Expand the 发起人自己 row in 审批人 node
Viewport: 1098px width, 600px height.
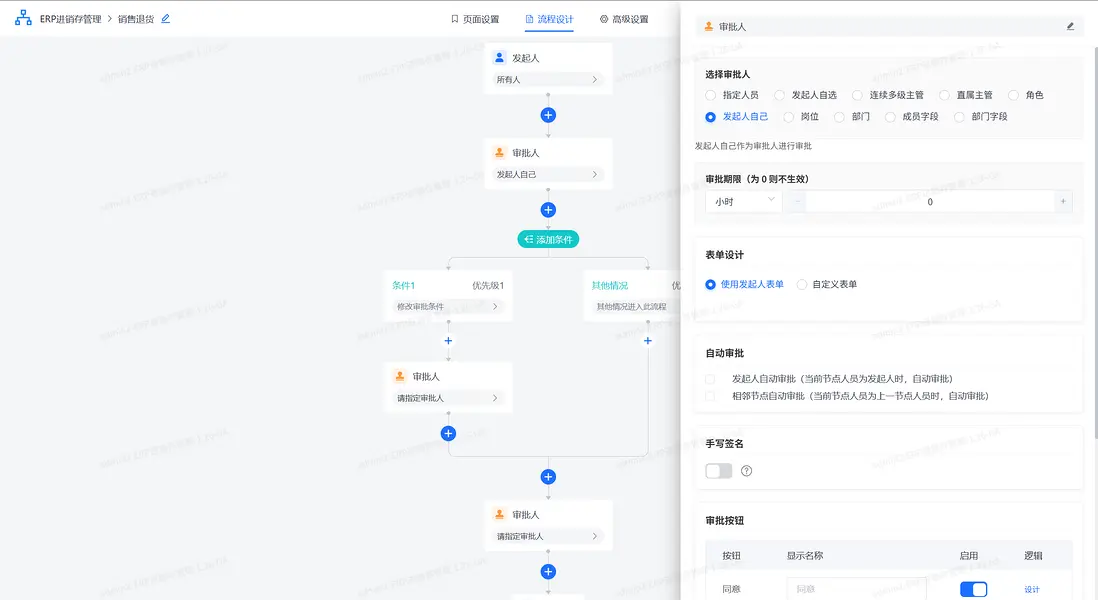pos(548,174)
